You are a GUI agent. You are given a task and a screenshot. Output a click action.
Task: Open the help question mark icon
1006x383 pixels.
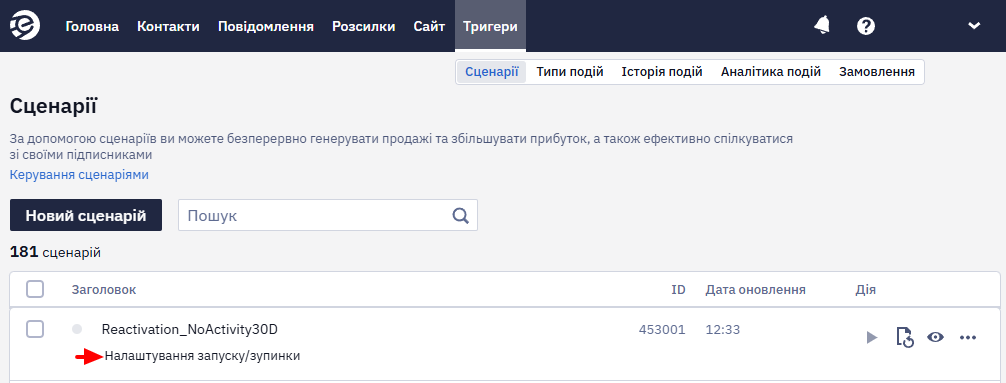pyautogui.click(x=866, y=26)
